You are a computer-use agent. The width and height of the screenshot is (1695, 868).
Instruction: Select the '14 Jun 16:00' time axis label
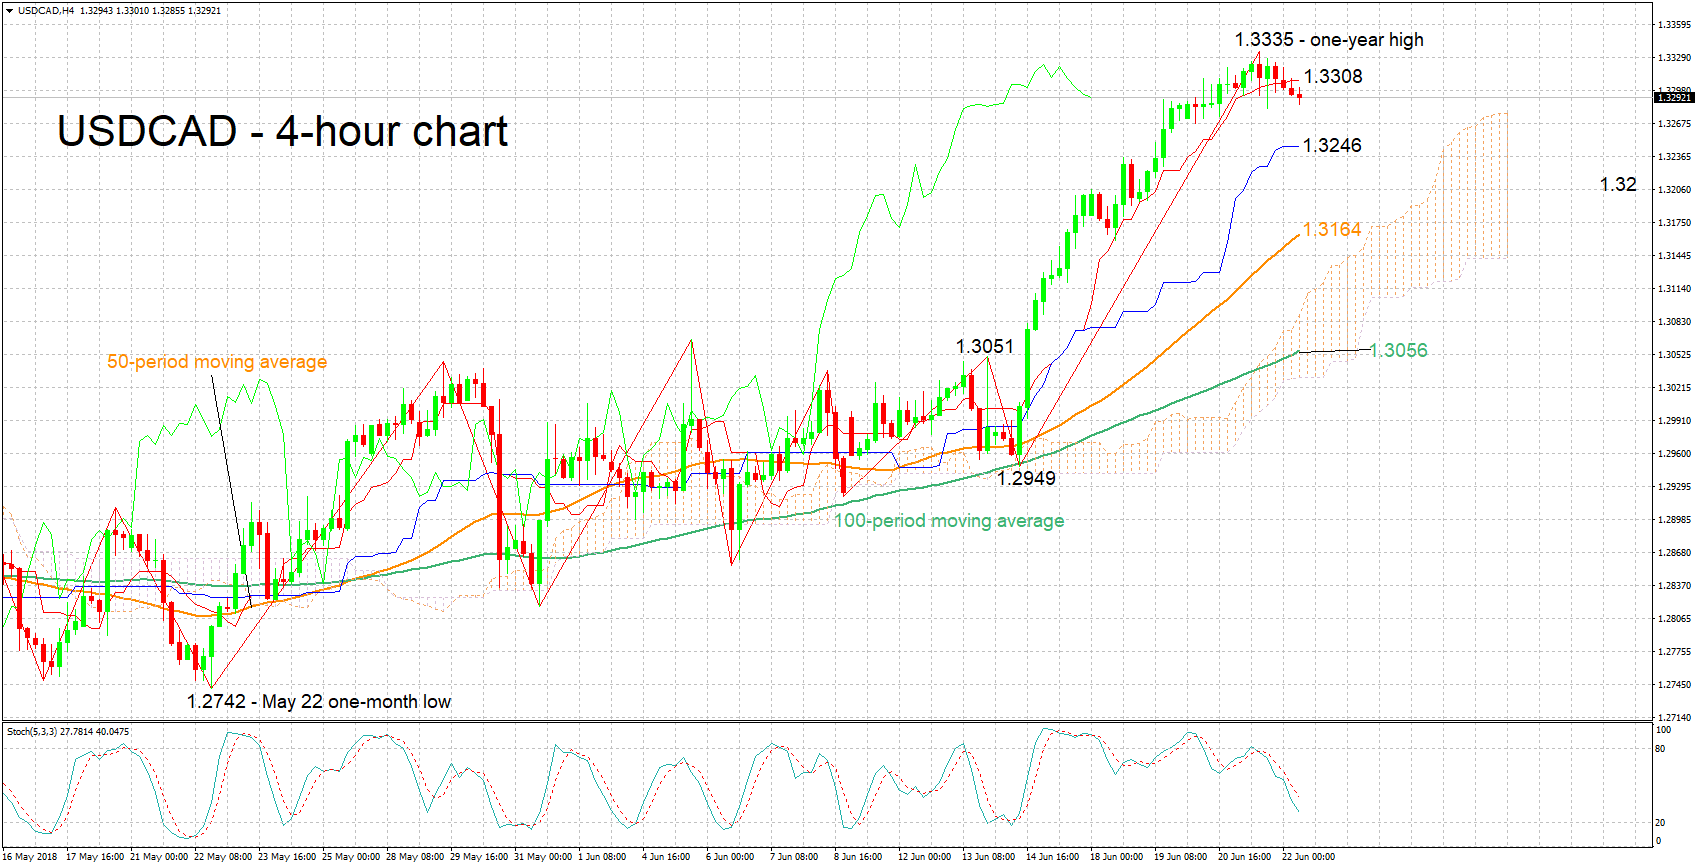pyautogui.click(x=1052, y=857)
